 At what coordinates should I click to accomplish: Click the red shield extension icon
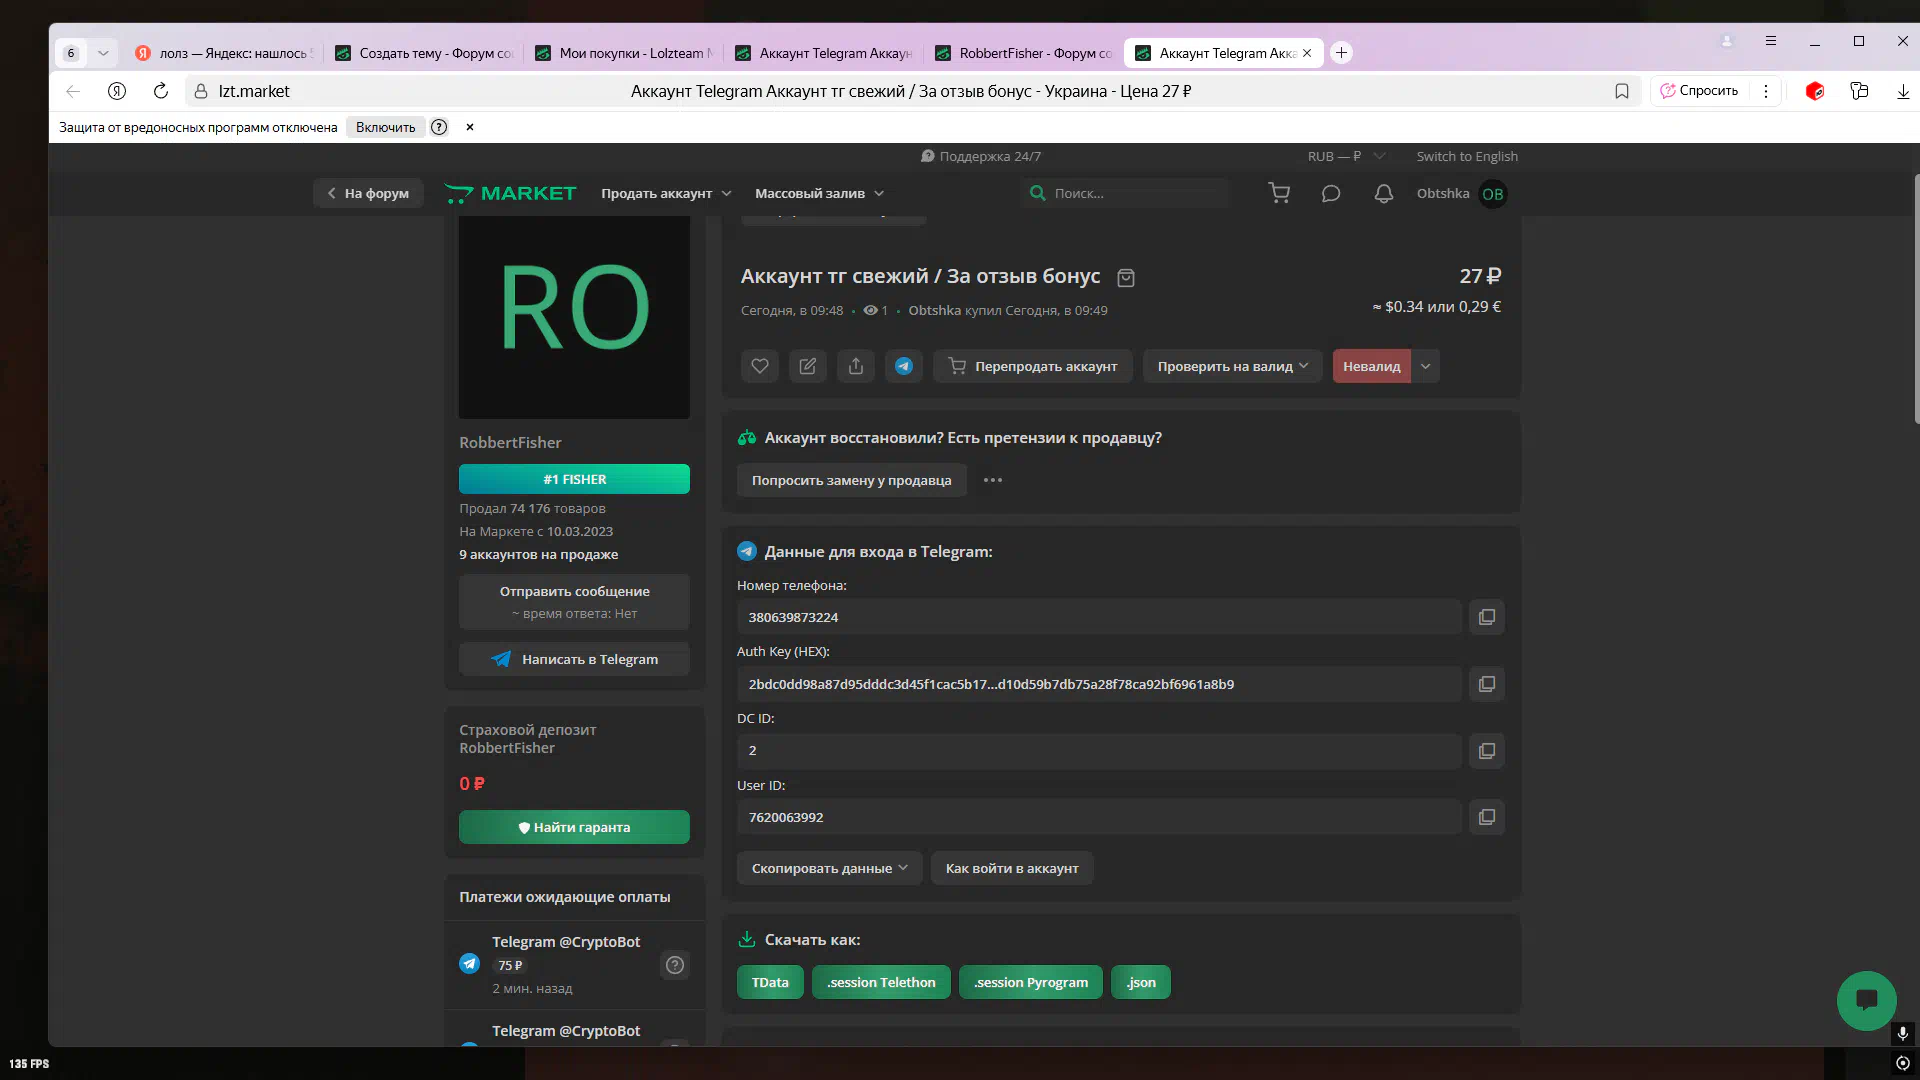(1815, 91)
